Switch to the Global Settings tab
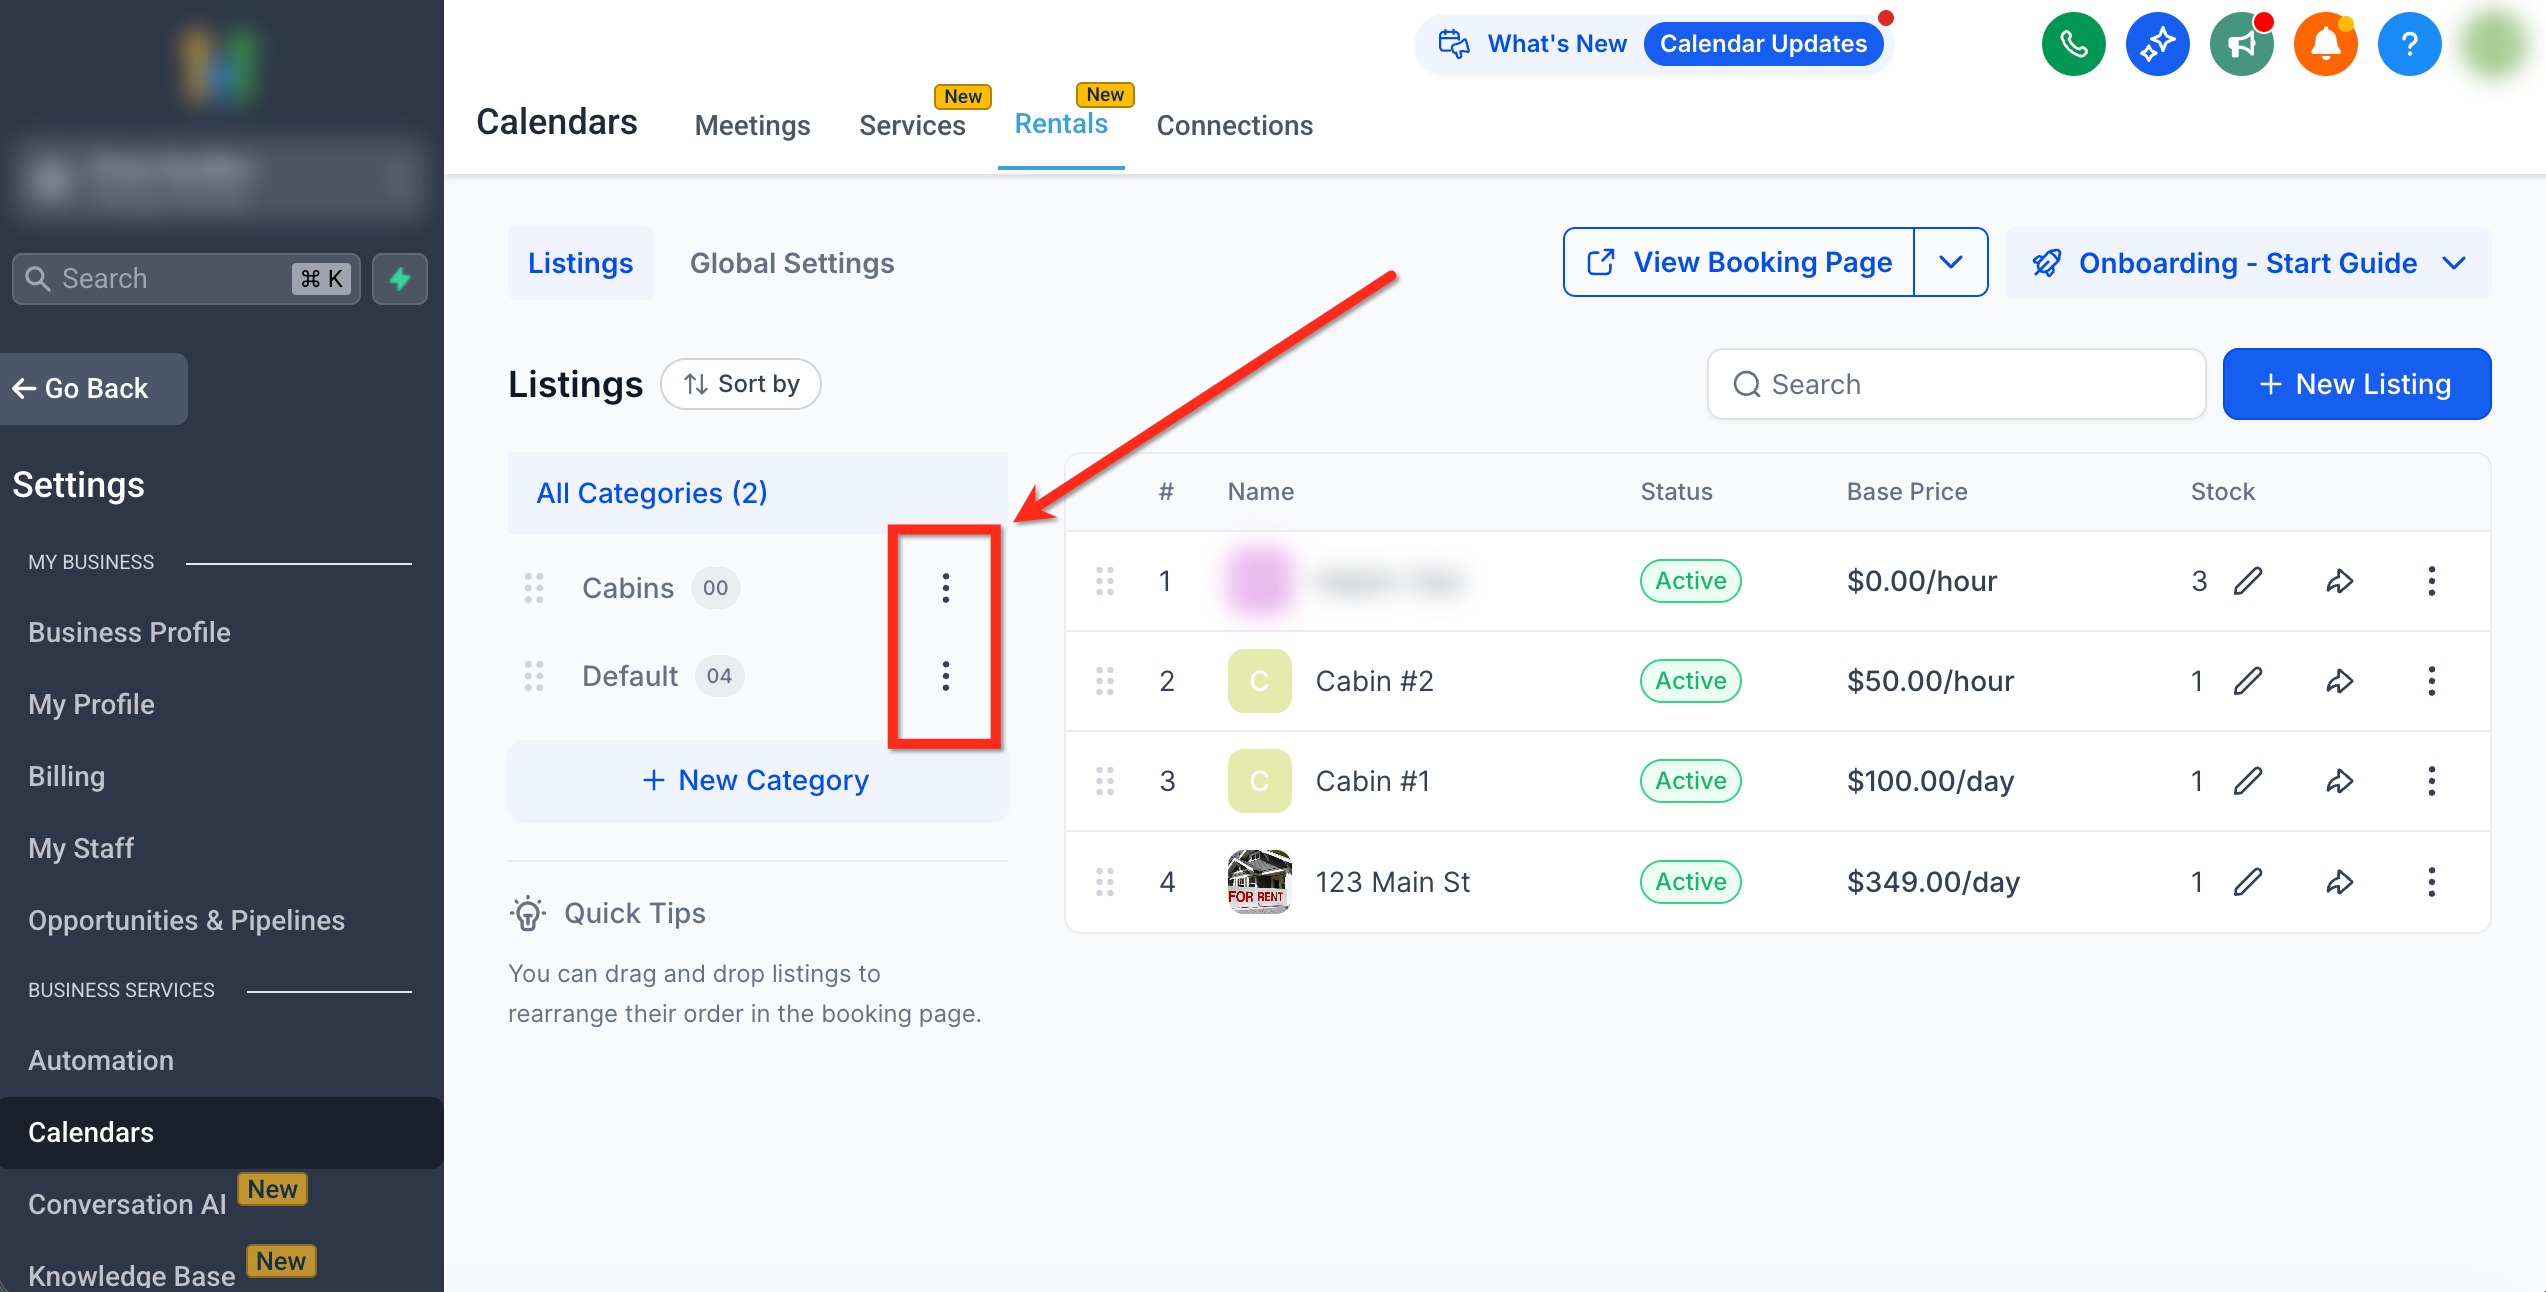 [792, 263]
